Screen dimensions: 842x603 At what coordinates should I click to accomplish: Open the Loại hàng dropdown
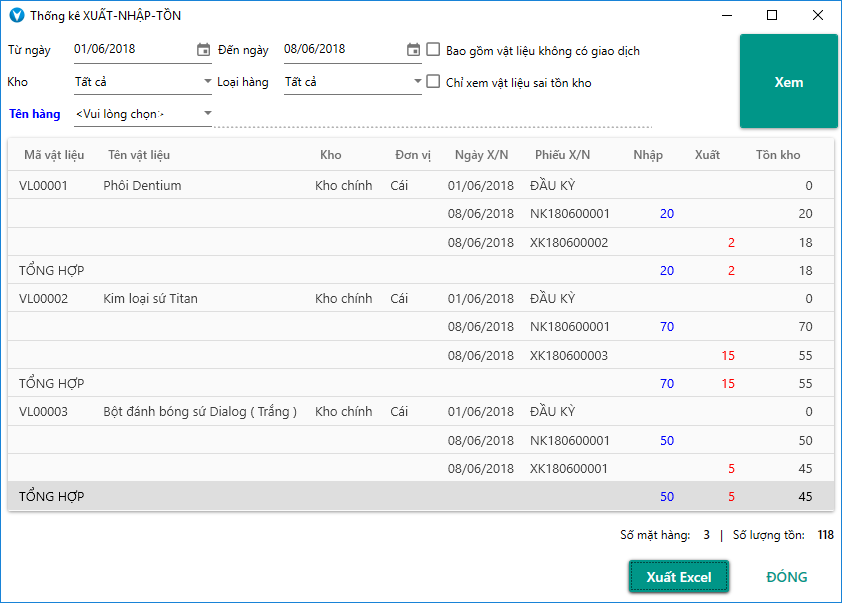(x=417, y=82)
